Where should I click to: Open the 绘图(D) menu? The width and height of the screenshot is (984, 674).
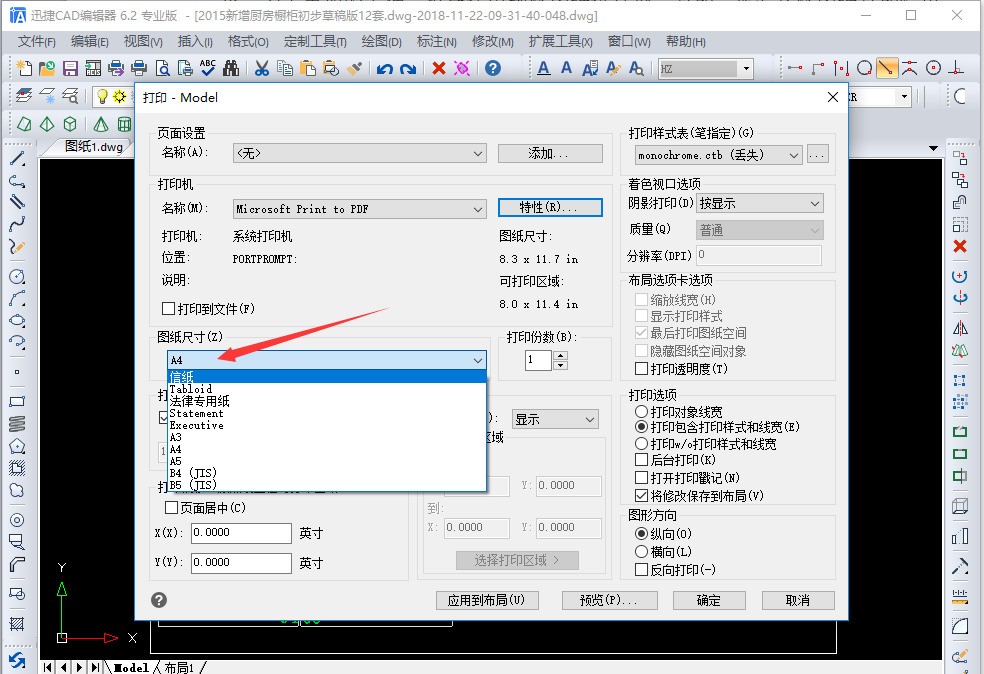[382, 41]
